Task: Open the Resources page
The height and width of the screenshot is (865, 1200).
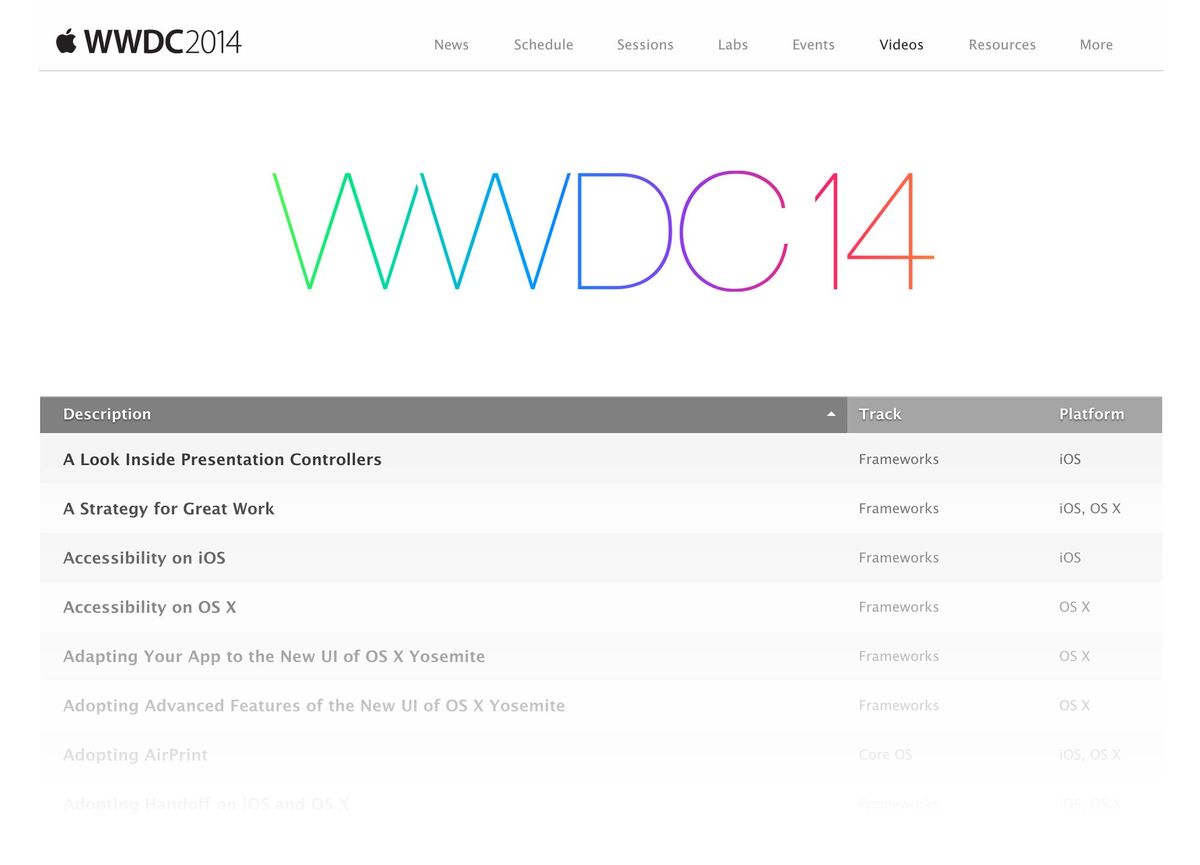Action: 1002,45
